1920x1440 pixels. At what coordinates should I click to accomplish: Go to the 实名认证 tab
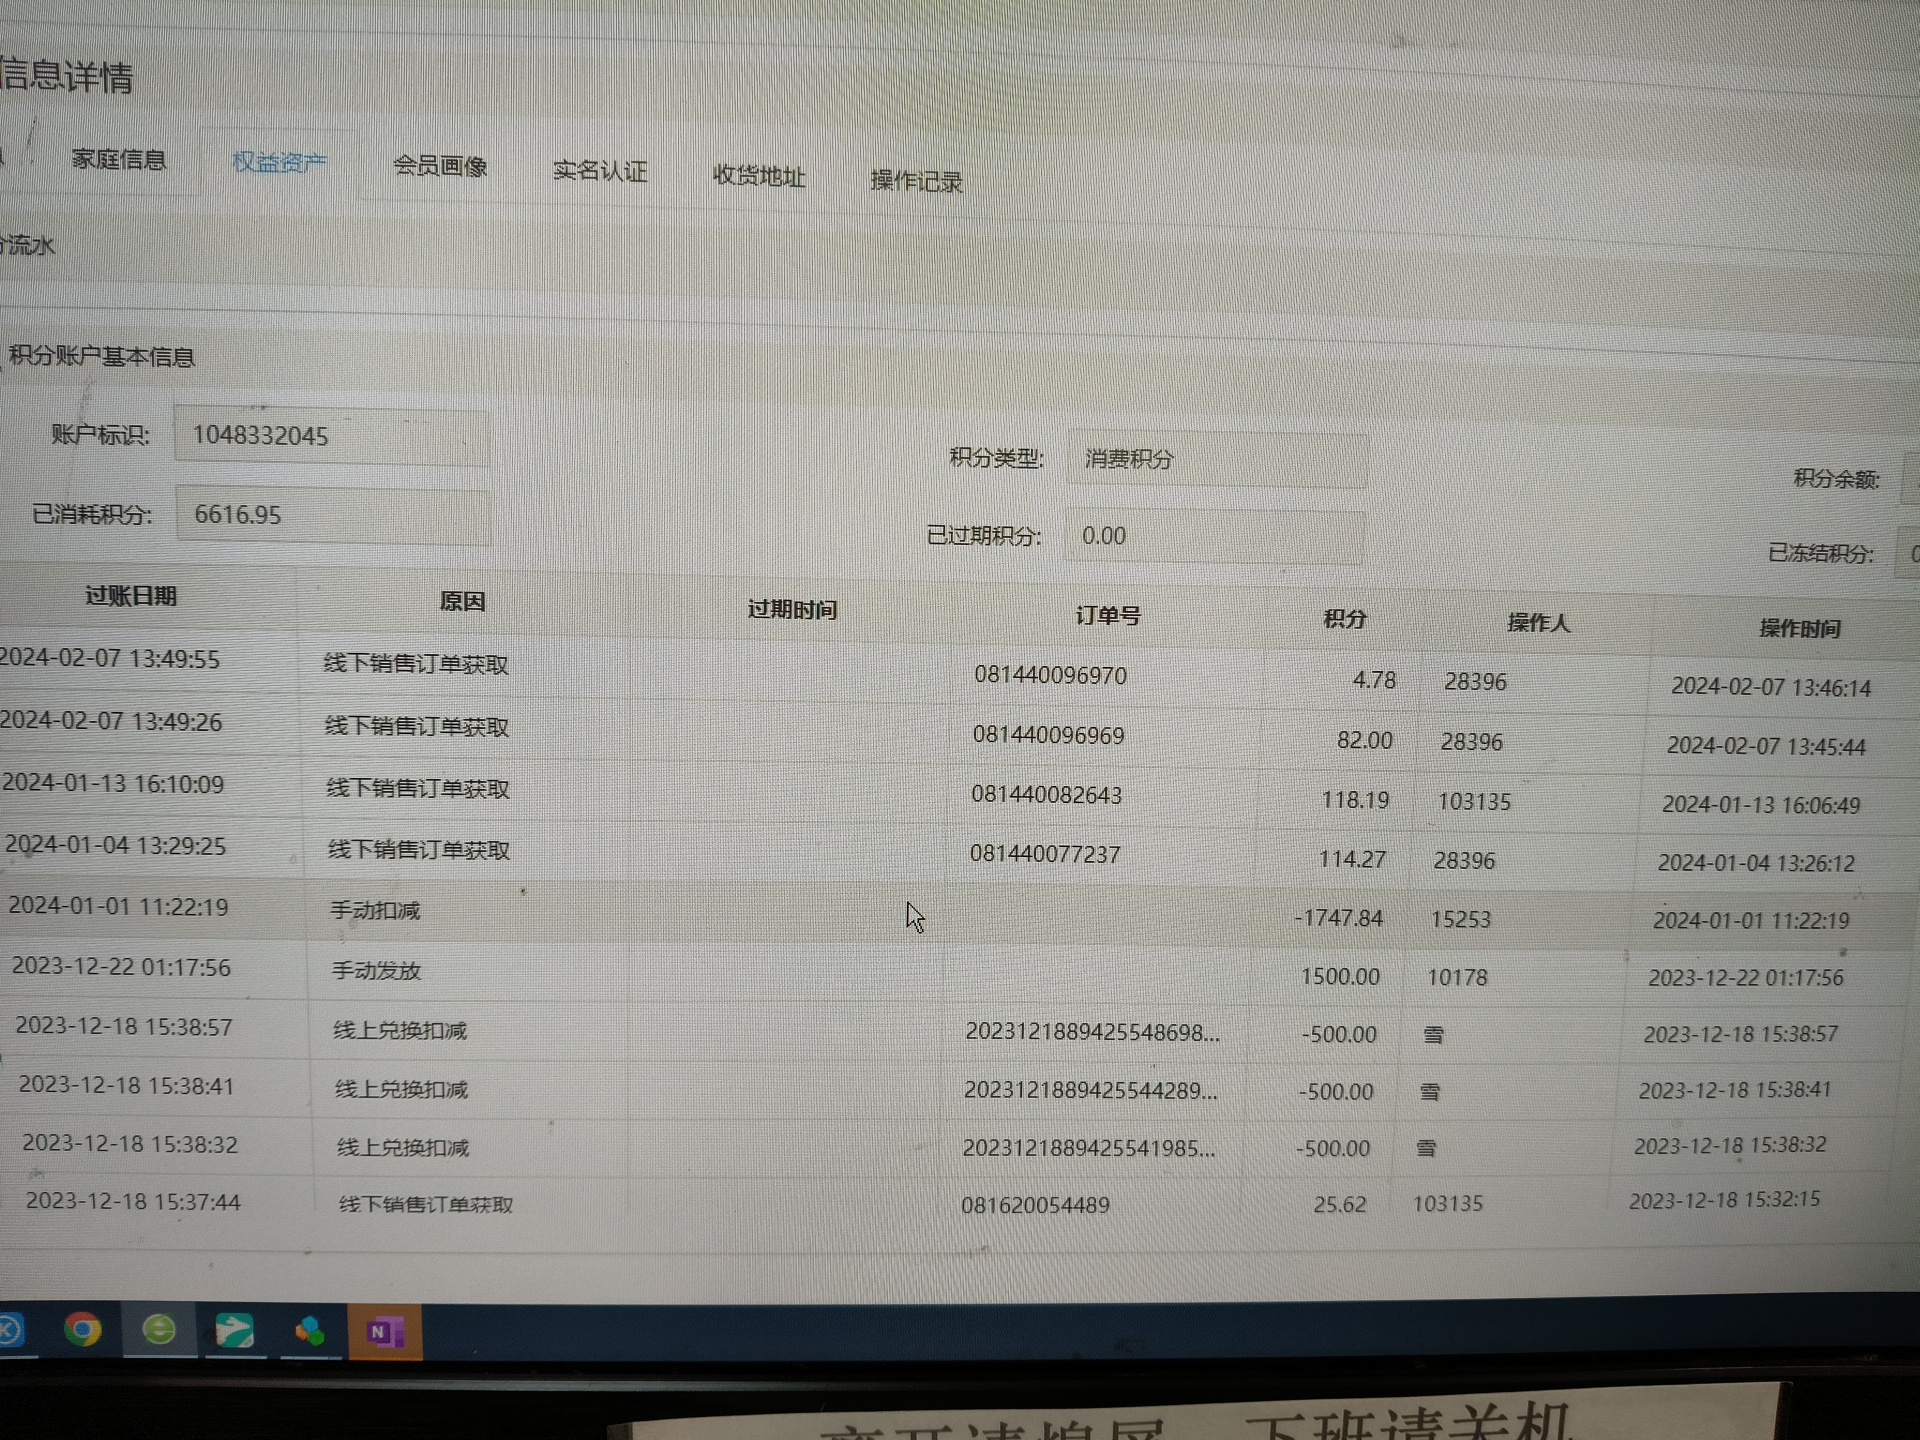(600, 171)
